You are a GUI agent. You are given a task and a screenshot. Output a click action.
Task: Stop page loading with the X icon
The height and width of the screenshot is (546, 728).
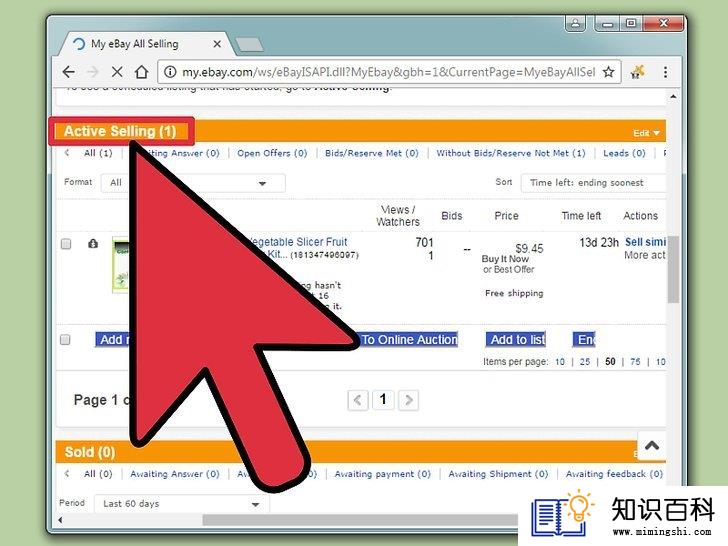coord(117,72)
